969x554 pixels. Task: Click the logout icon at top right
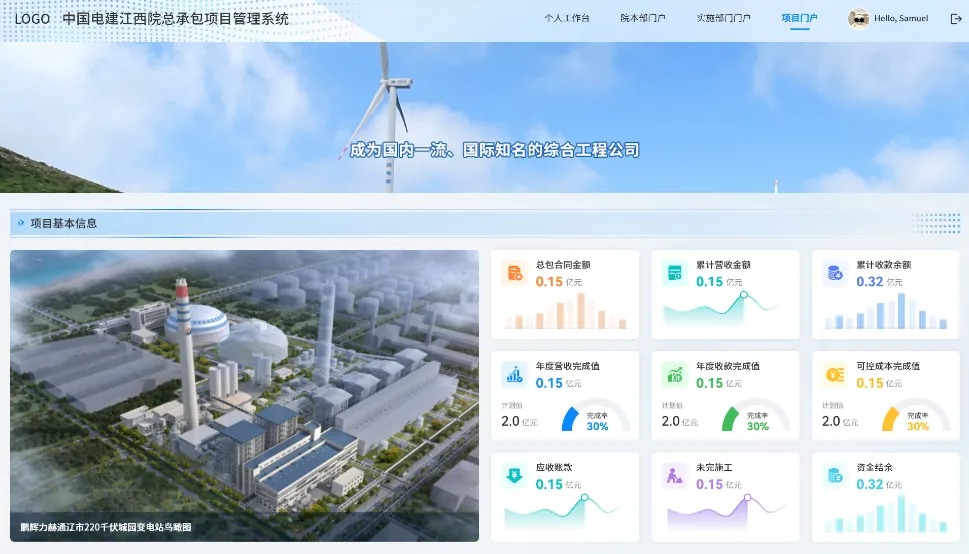tap(955, 19)
